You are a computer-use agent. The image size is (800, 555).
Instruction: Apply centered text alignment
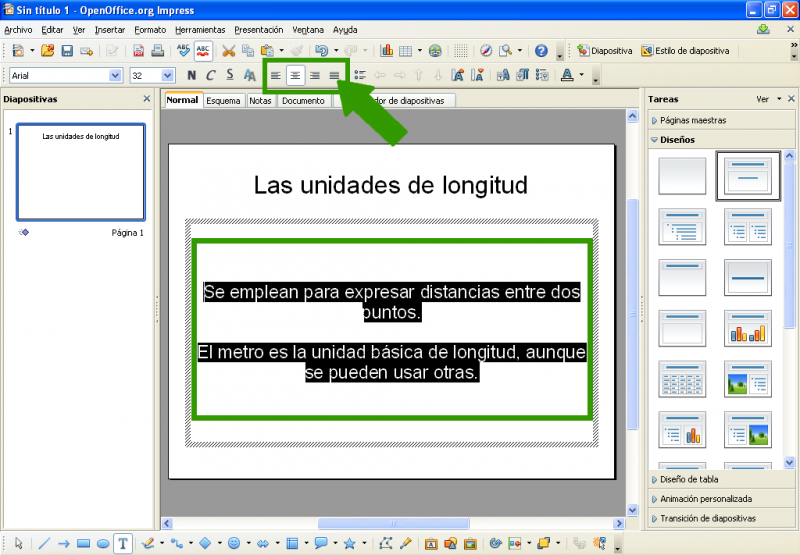point(295,75)
